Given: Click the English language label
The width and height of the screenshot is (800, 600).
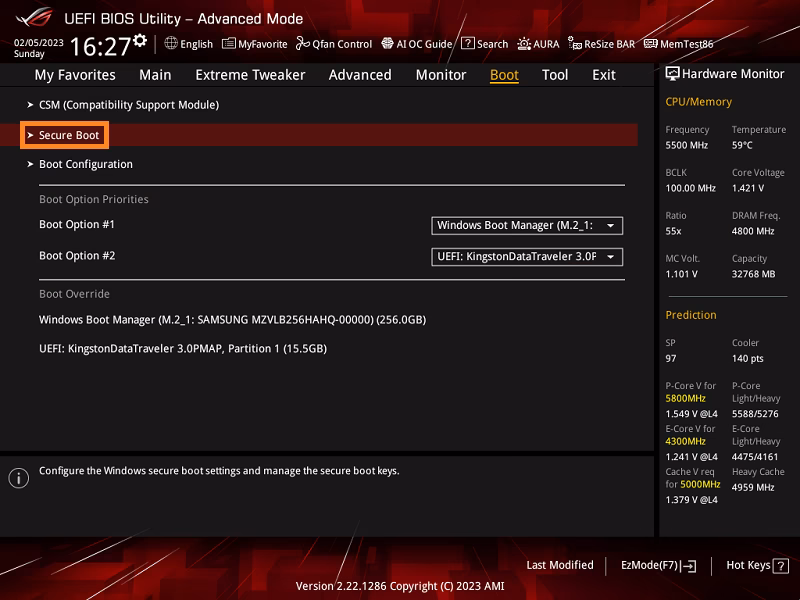Looking at the screenshot, I should pos(196,44).
